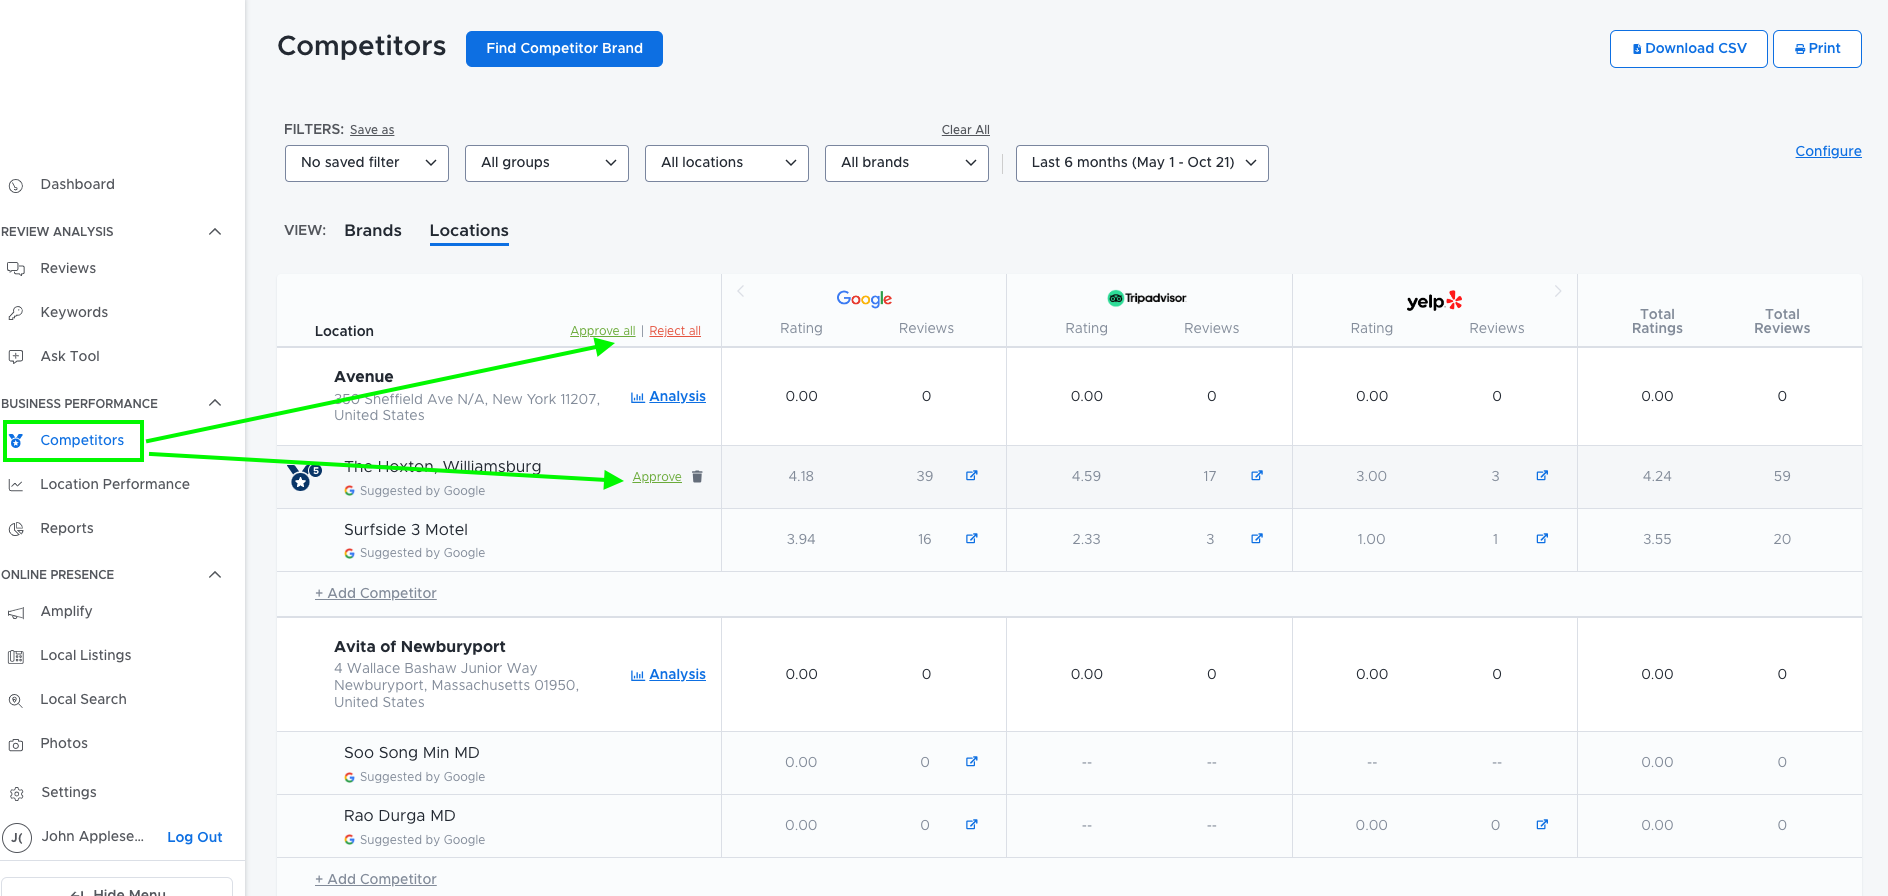Screen dimensions: 1888x896
Task: Click the Total Reviews column header
Action: pyautogui.click(x=1782, y=321)
